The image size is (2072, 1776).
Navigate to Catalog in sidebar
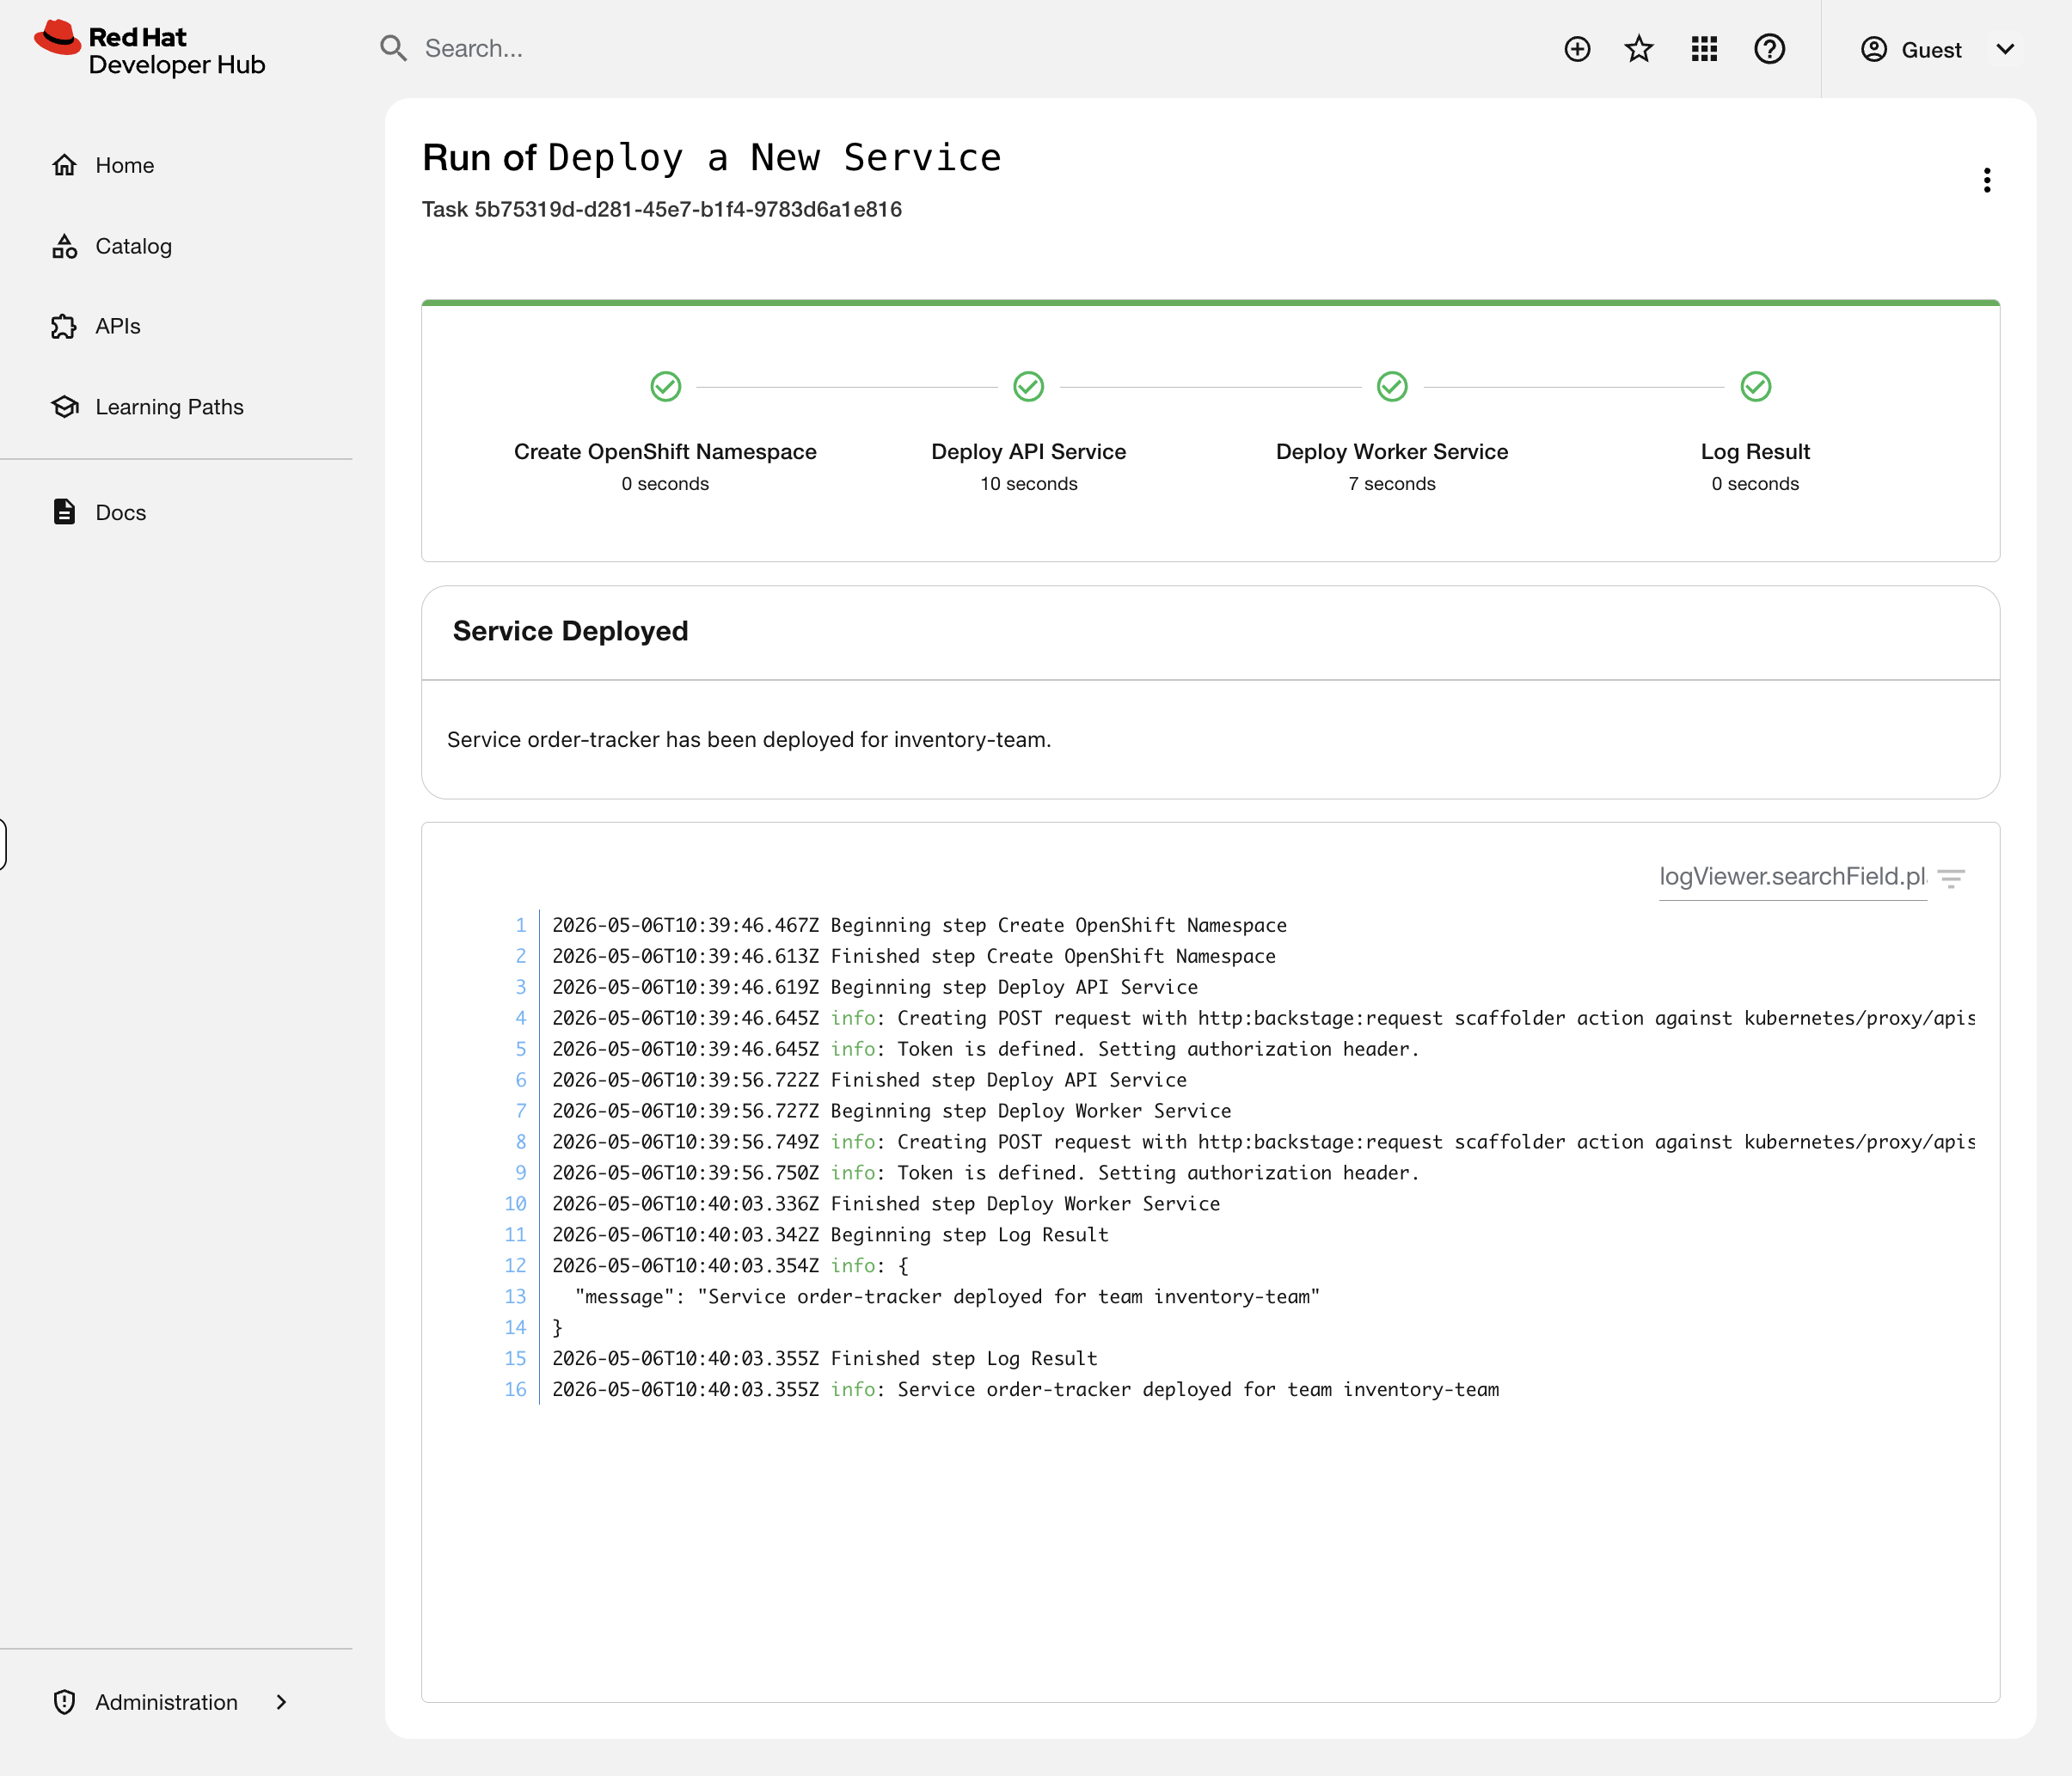(x=133, y=246)
